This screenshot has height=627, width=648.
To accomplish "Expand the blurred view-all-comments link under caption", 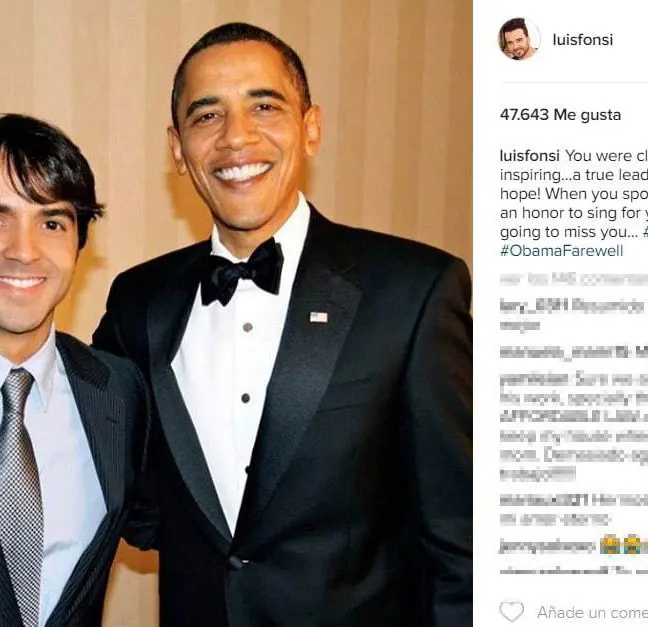I will pos(574,280).
